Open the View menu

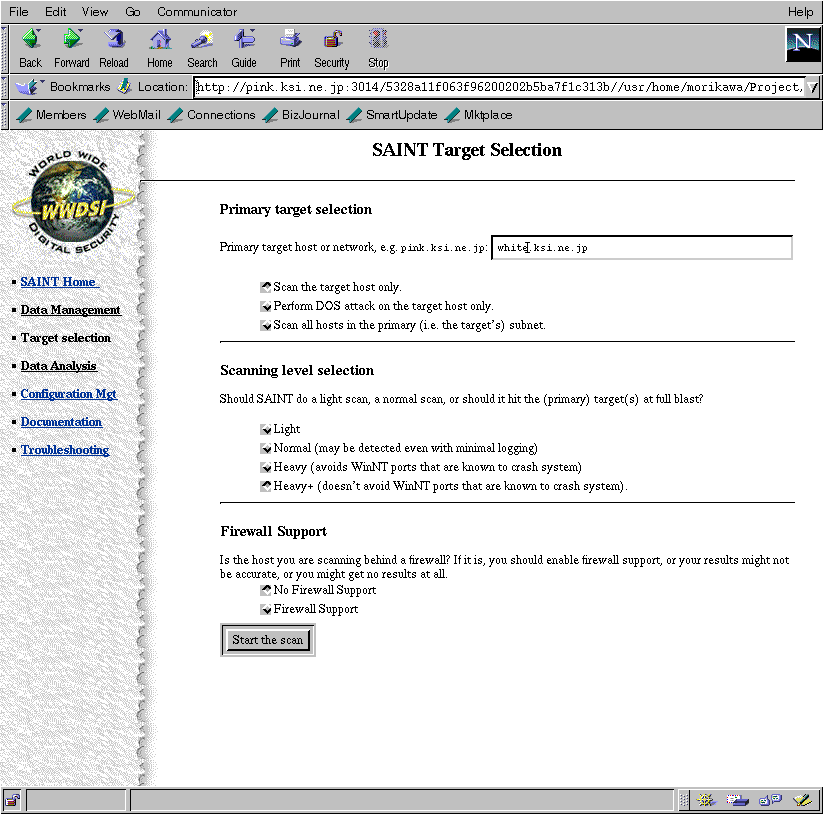pos(94,12)
